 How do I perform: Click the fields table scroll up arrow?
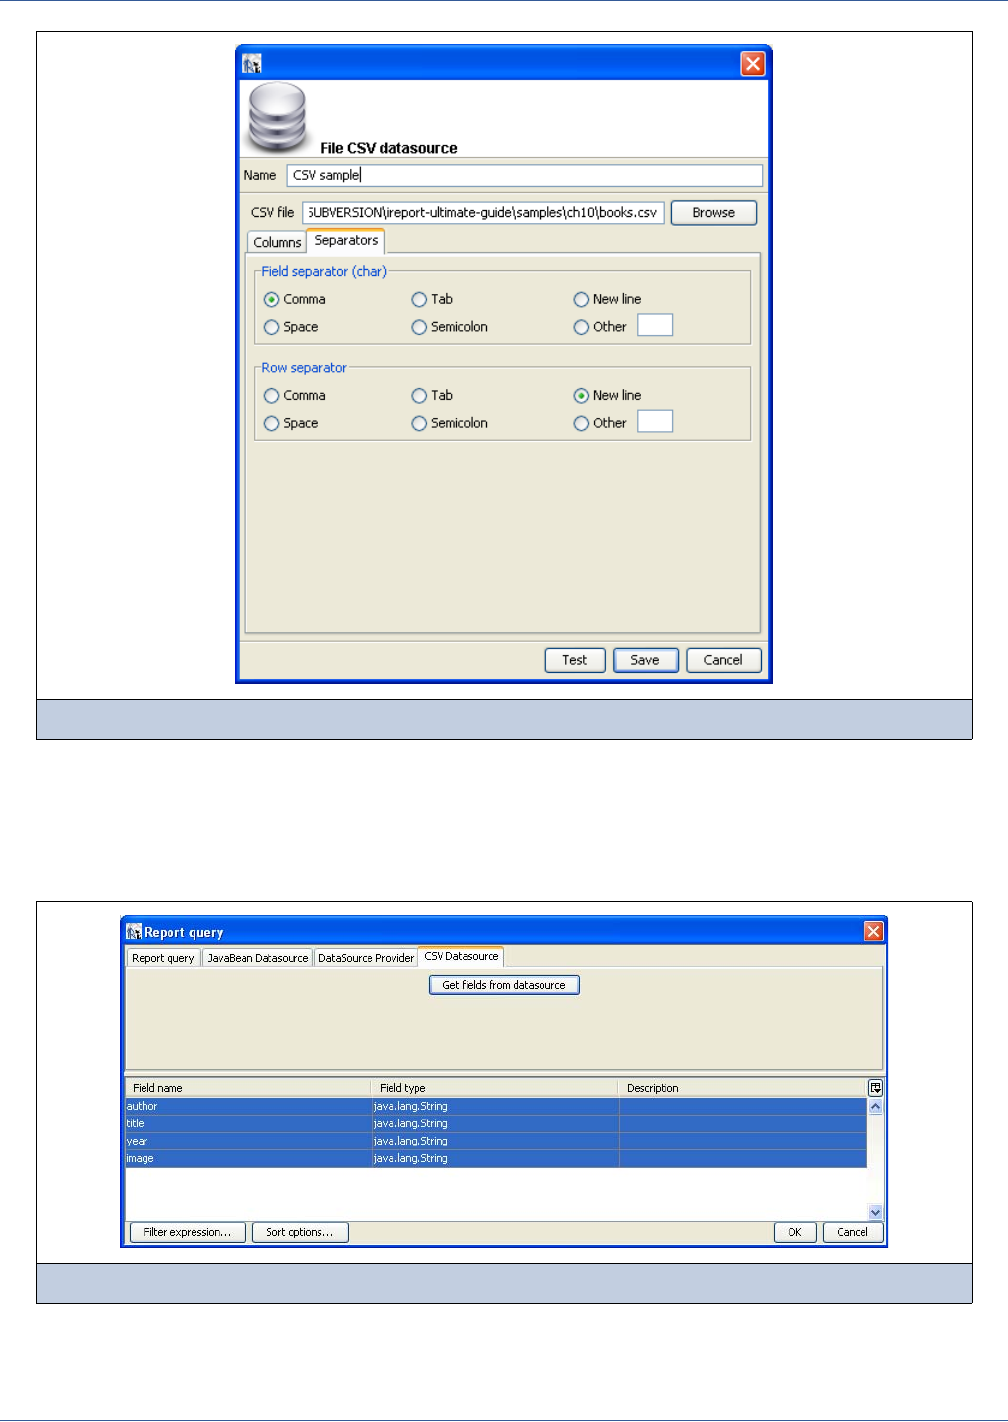(x=875, y=1107)
